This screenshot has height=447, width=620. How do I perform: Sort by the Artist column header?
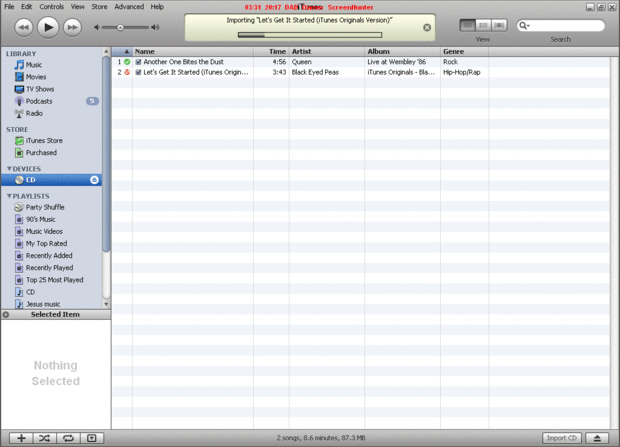click(x=327, y=51)
